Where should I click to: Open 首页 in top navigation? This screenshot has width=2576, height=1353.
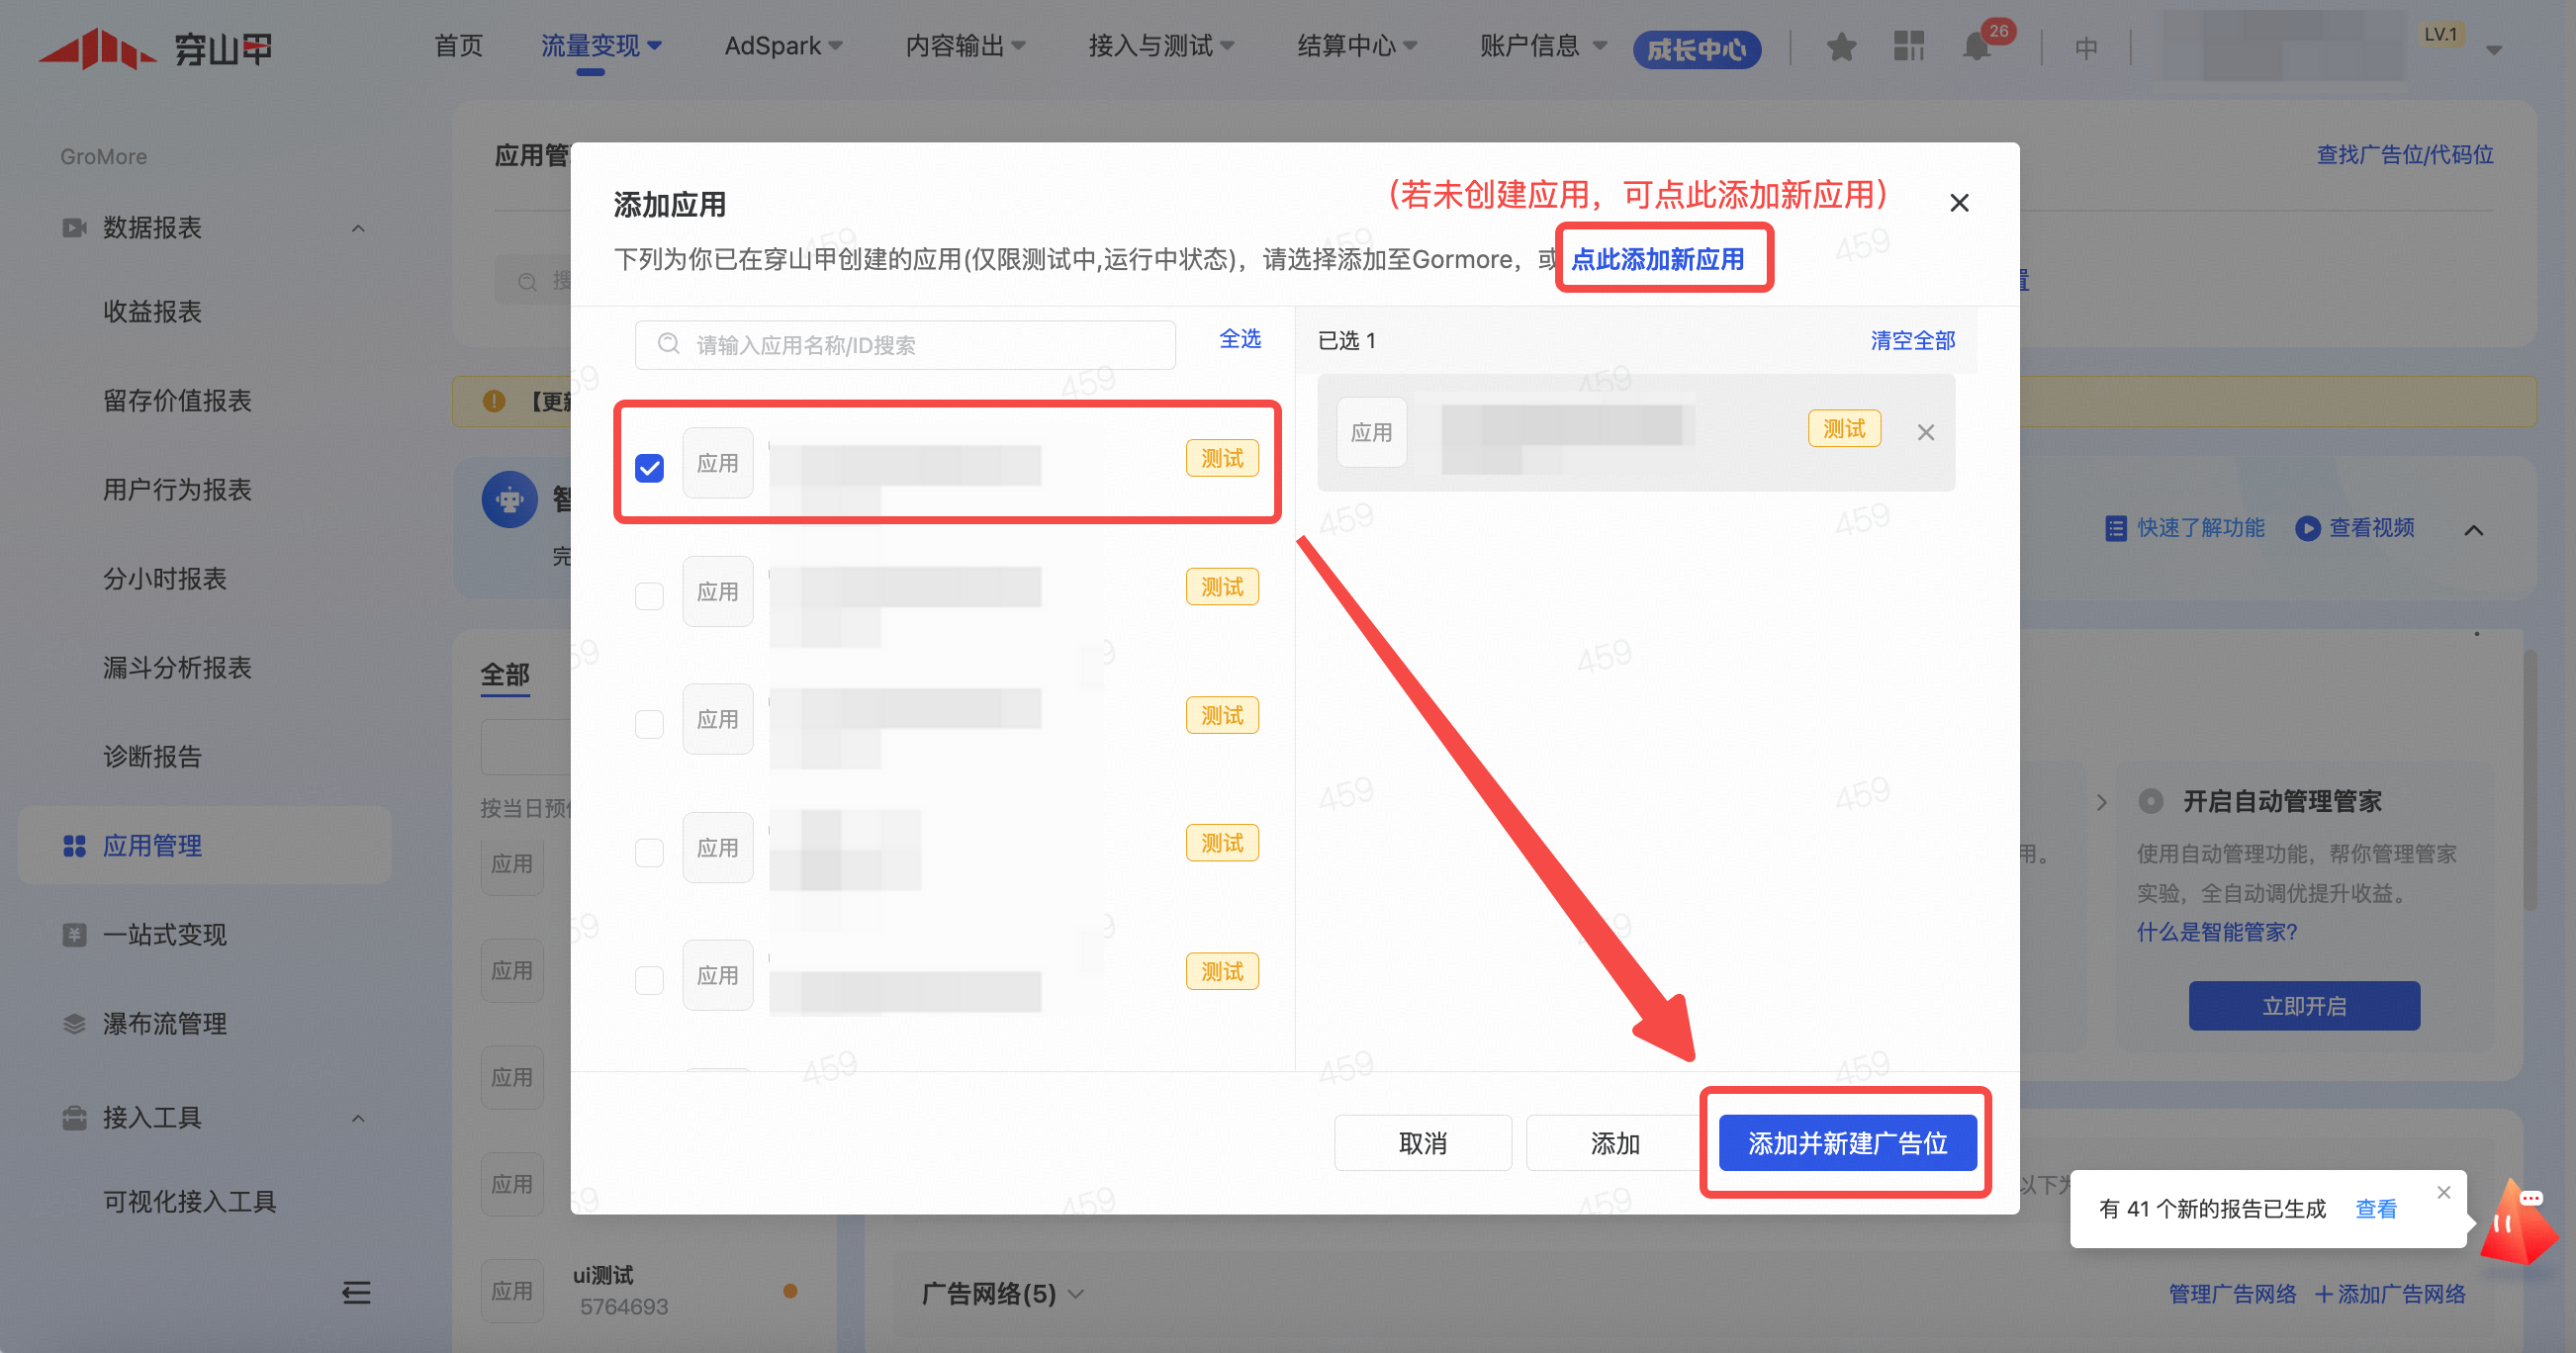tap(458, 46)
